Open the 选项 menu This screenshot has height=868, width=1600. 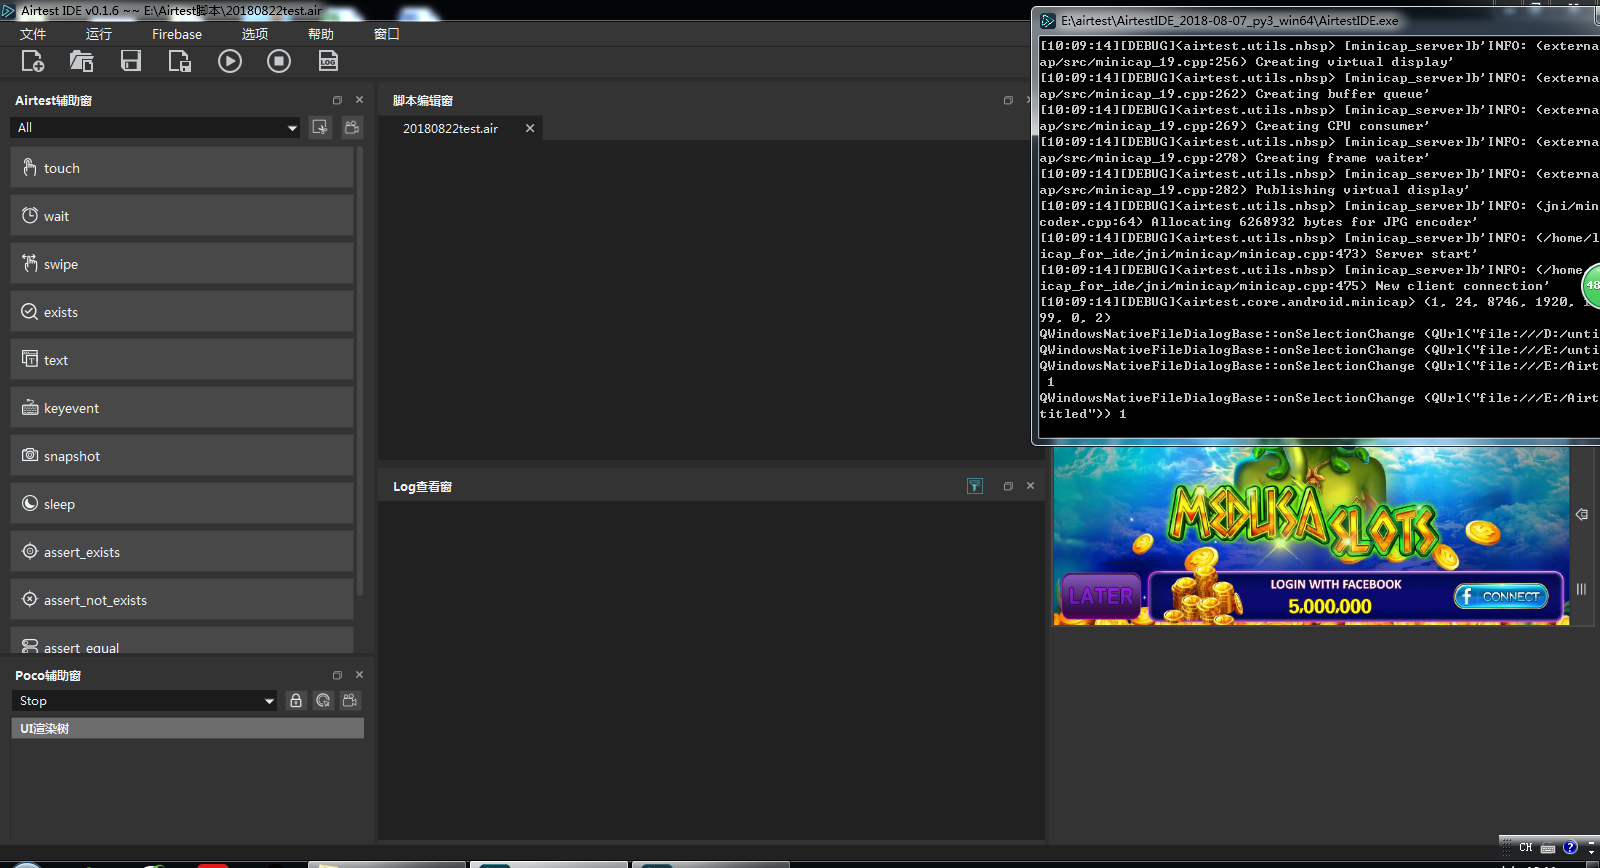pyautogui.click(x=255, y=34)
